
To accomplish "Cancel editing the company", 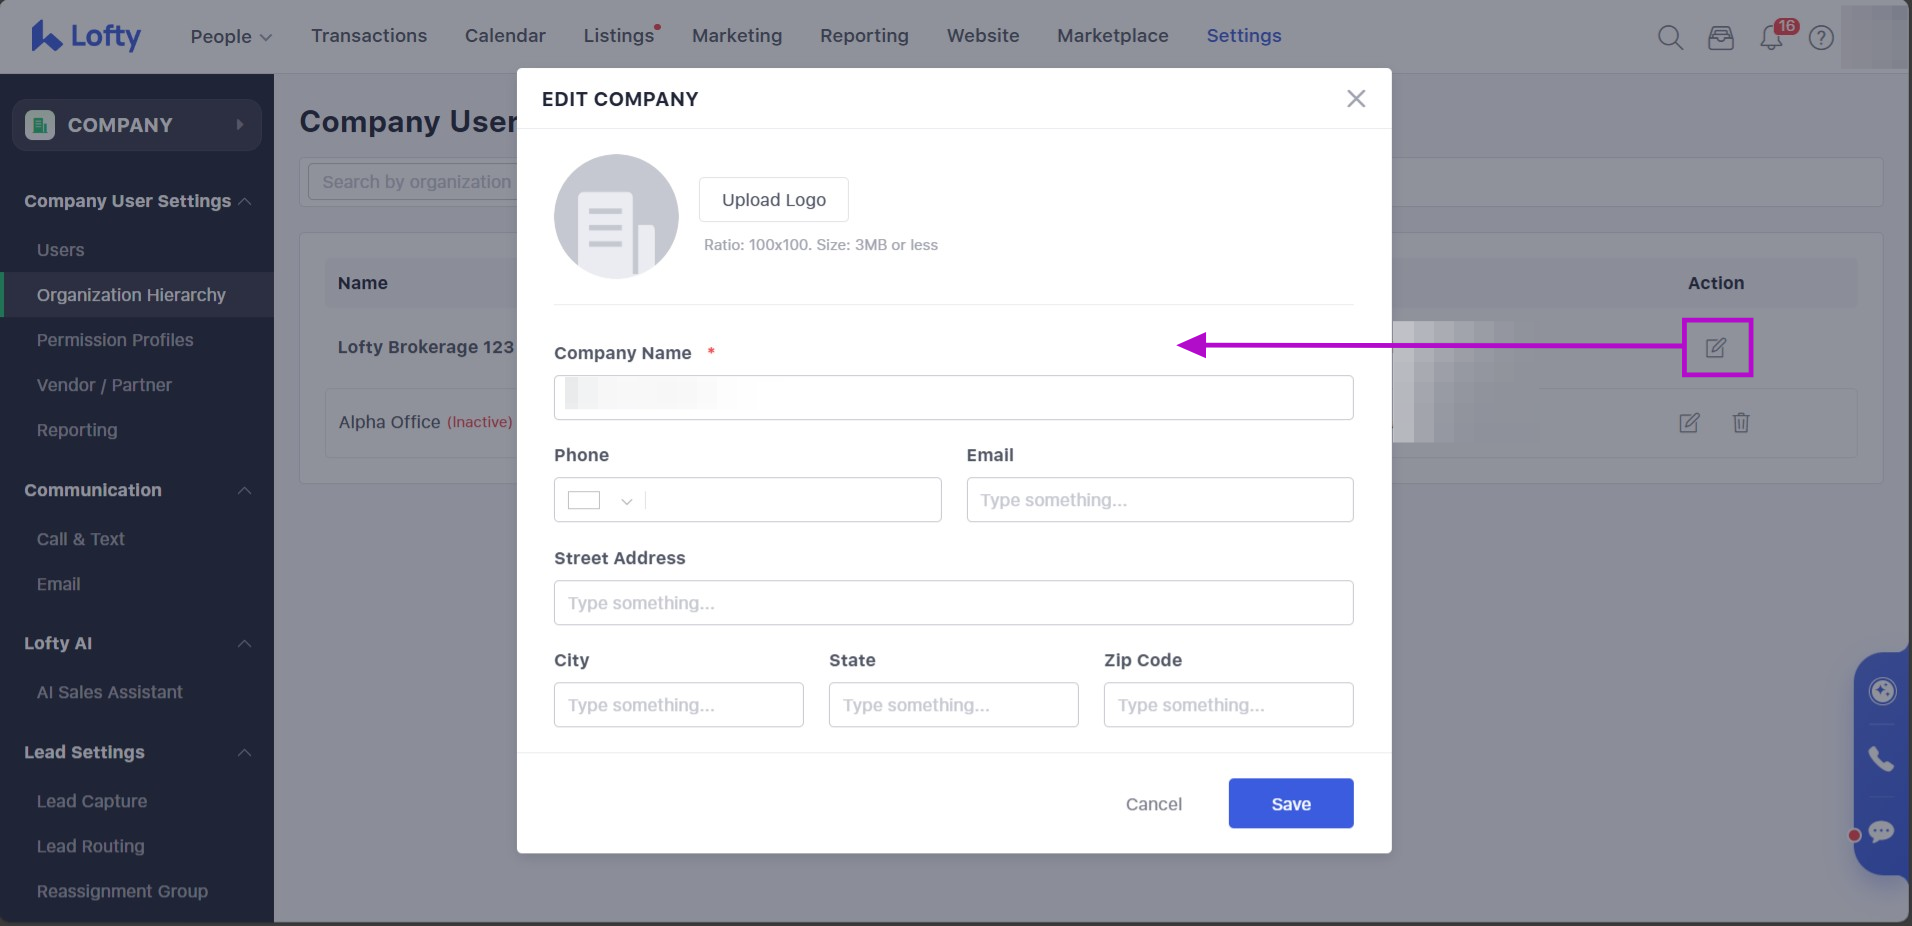I will tap(1154, 804).
